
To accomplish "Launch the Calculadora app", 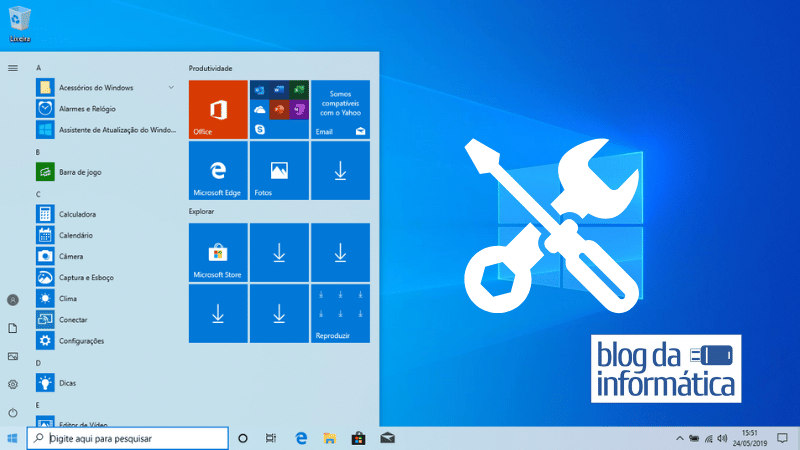I will point(106,214).
